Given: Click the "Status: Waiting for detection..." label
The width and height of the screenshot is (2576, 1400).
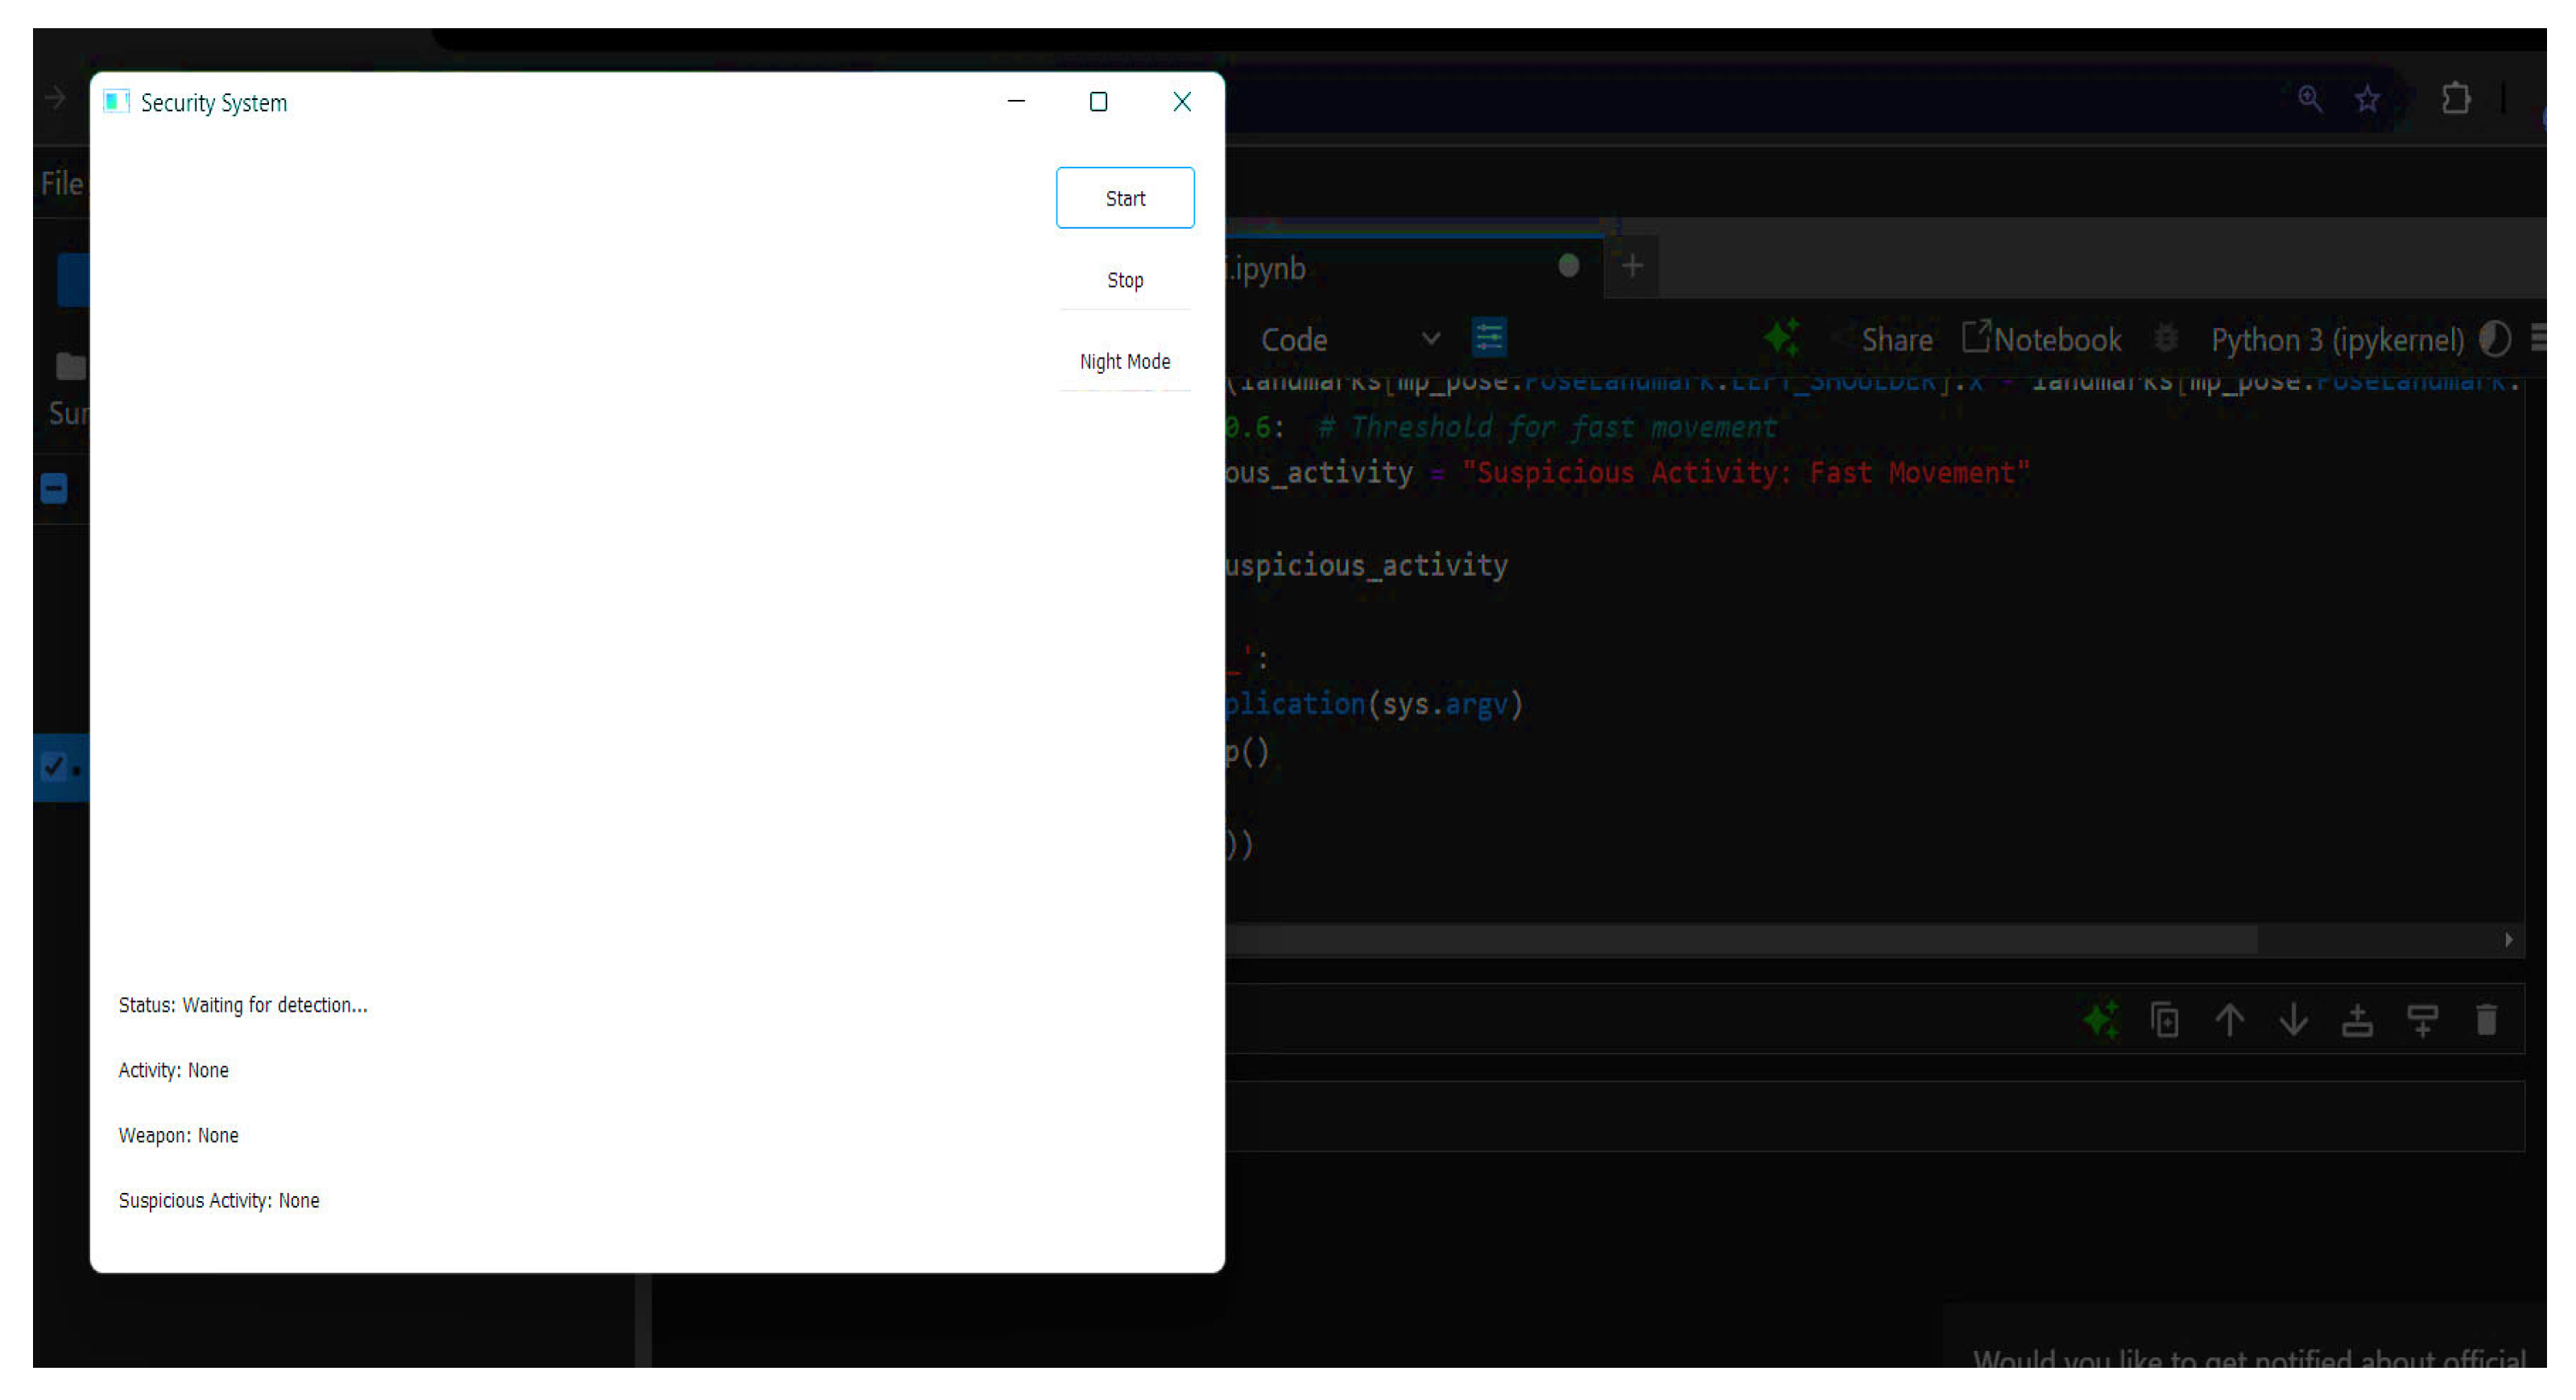Looking at the screenshot, I should [x=243, y=1005].
